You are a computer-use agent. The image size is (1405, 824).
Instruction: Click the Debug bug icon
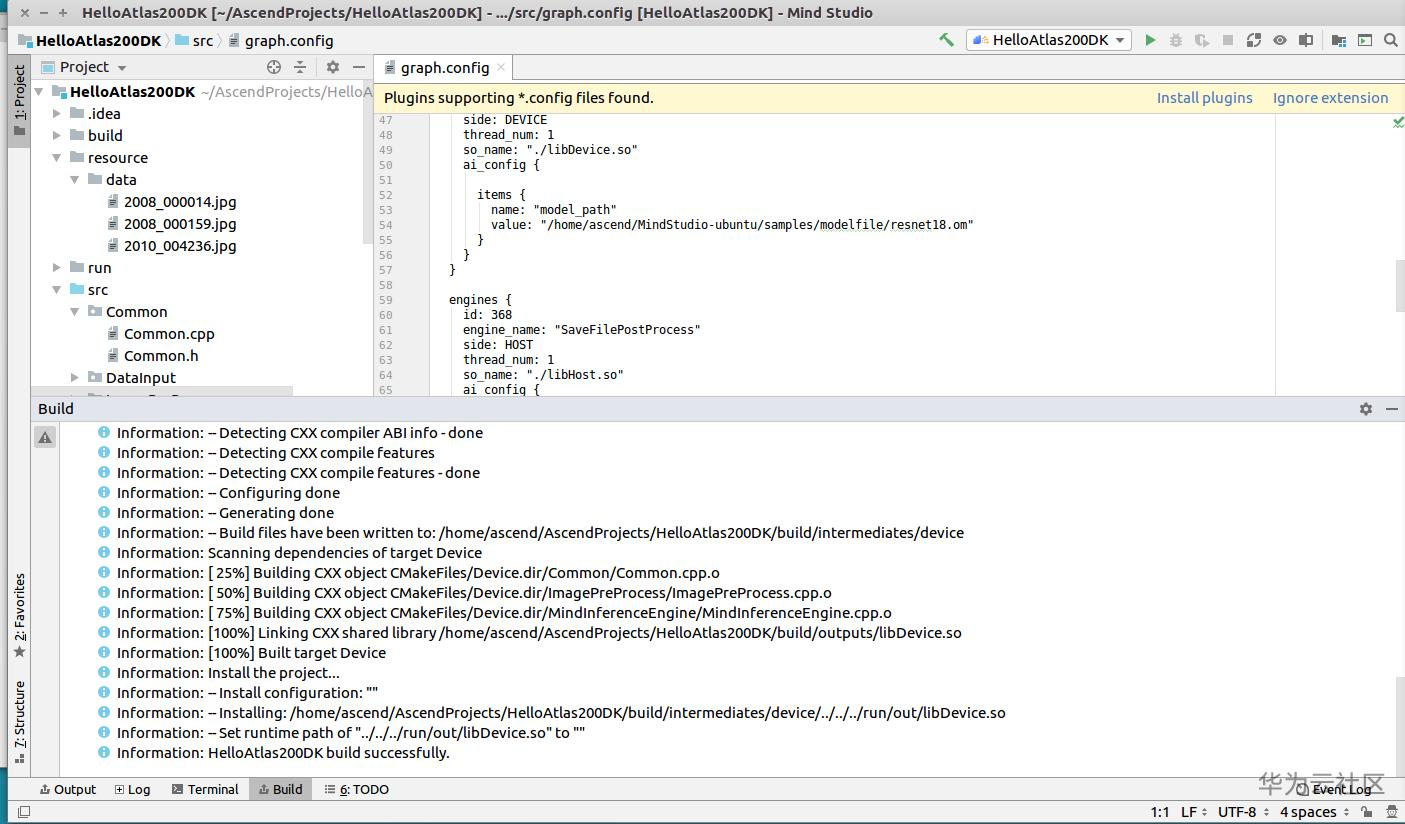(x=1176, y=40)
